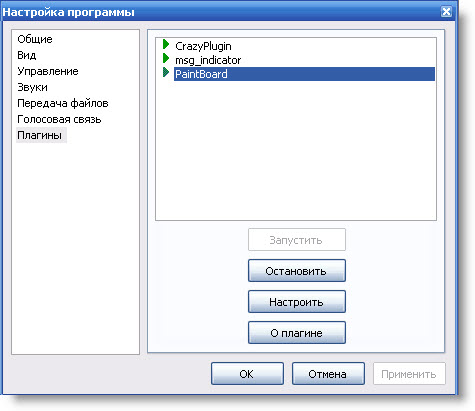Viewport: 475px width, 411px height.
Task: Select the msg_indicator plugin
Action: click(x=208, y=60)
